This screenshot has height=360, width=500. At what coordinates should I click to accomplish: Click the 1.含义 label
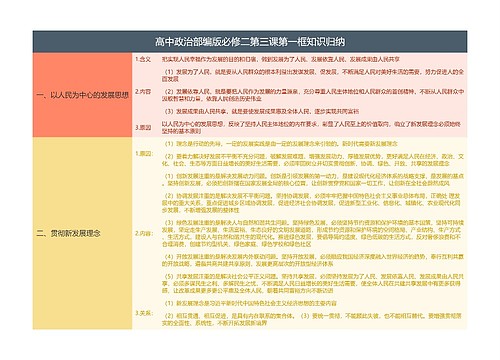[143, 59]
